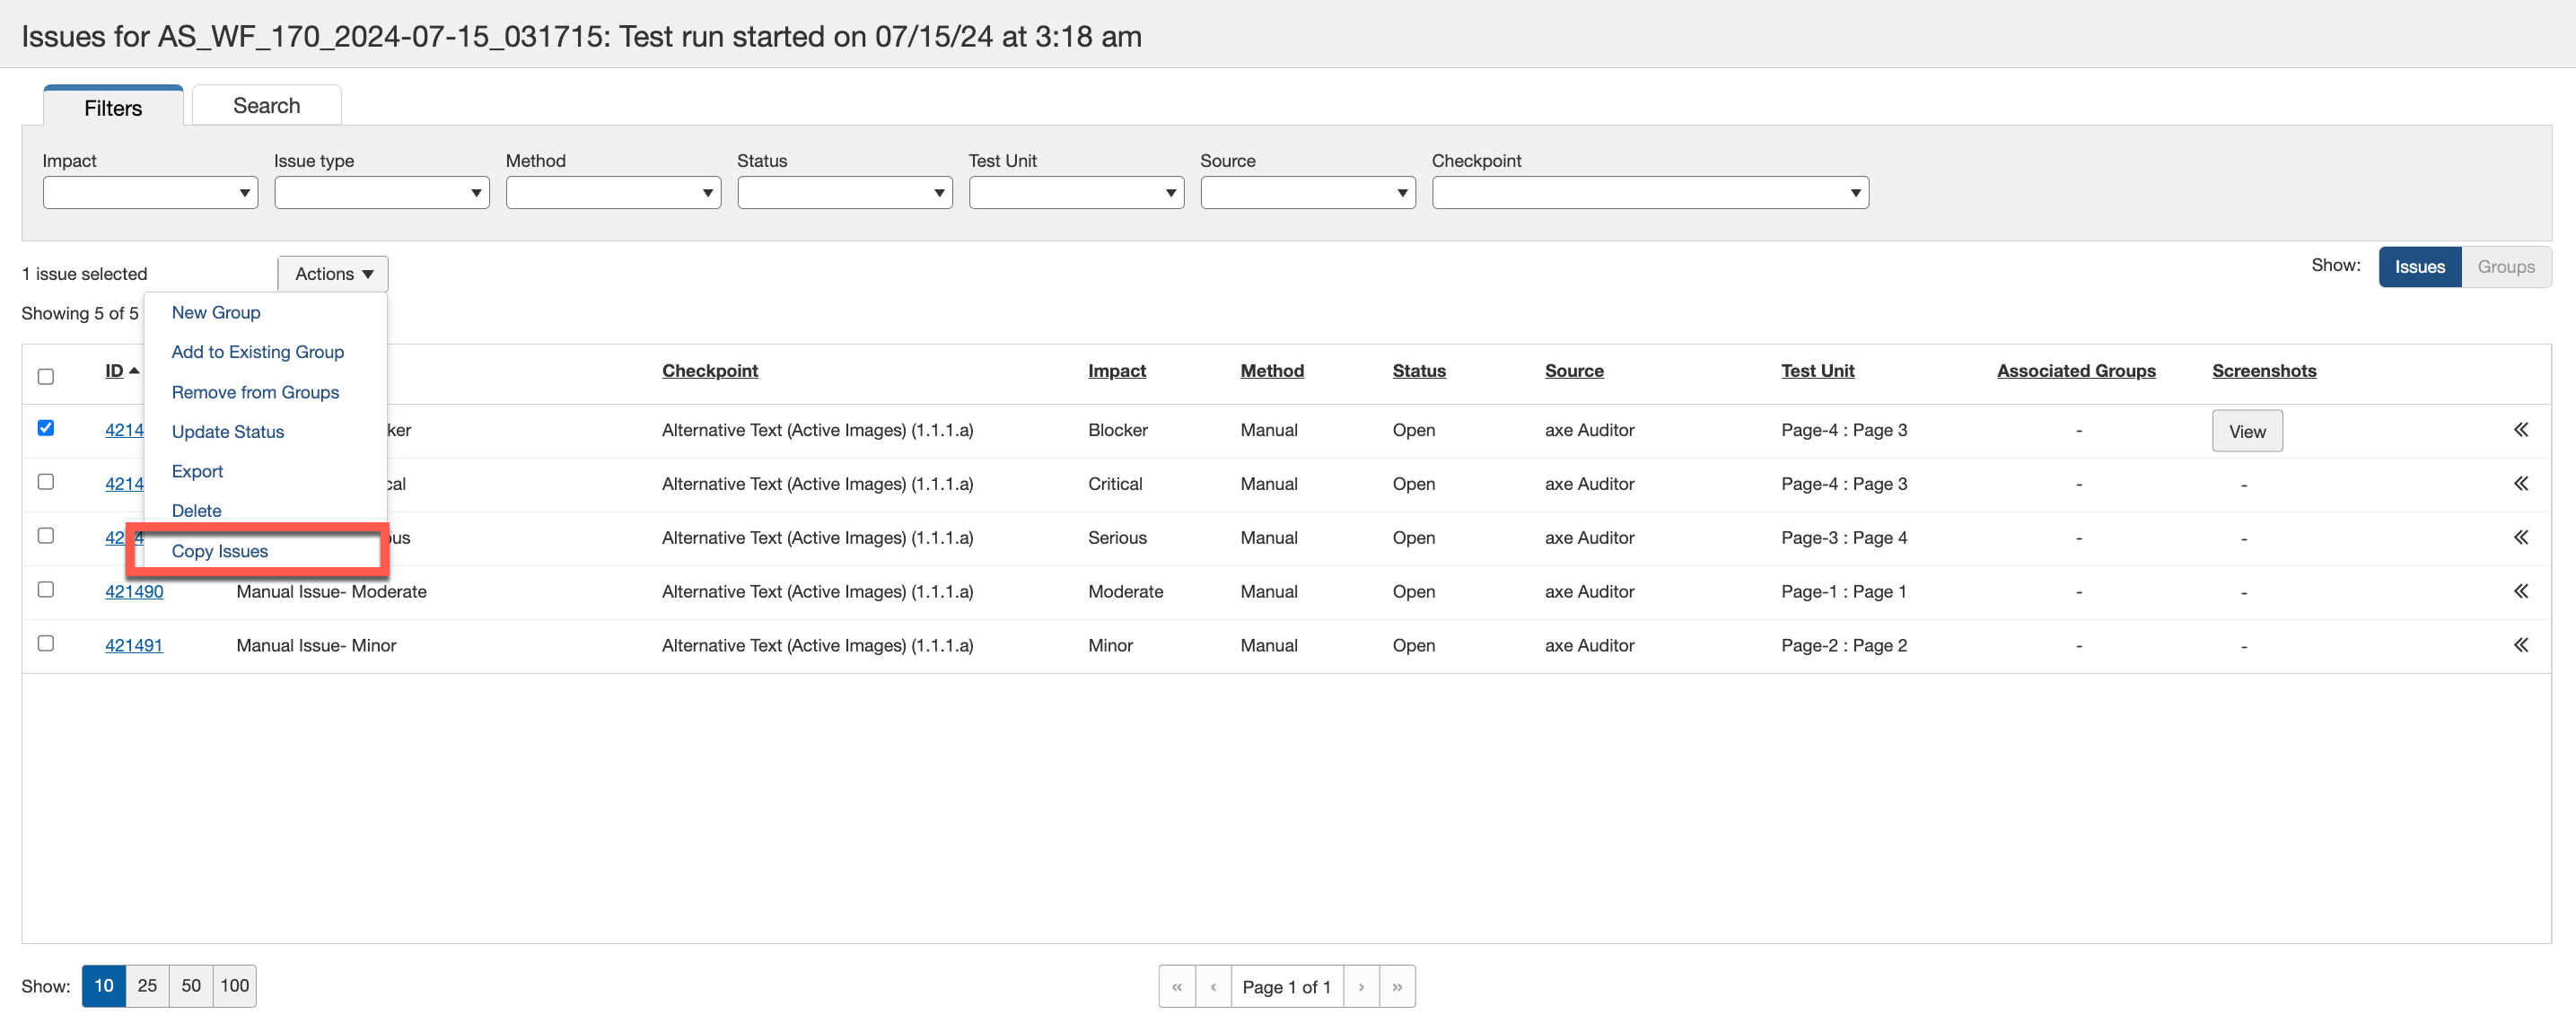Expand details for the Blocker issue row
This screenshot has width=2576, height=1023.
point(2520,430)
